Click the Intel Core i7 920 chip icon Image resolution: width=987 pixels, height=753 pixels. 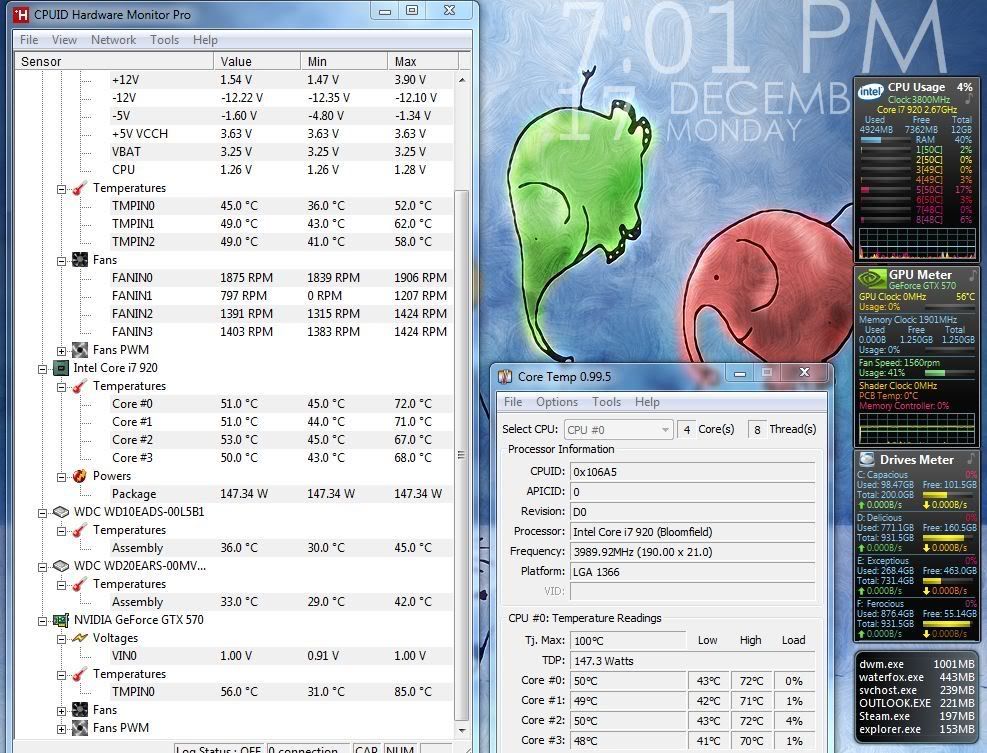click(61, 368)
